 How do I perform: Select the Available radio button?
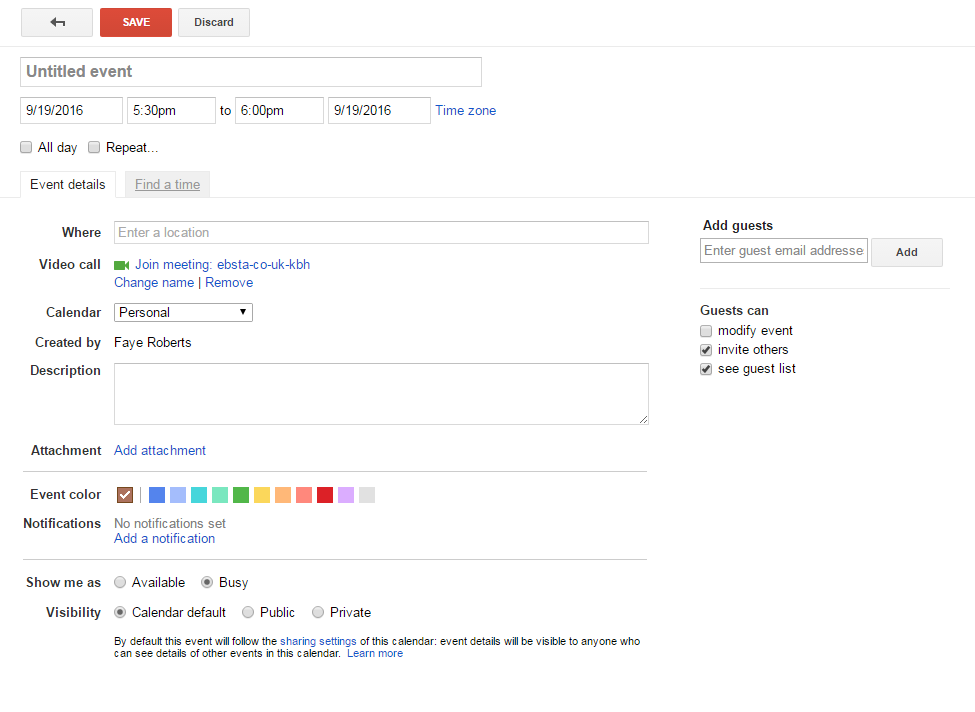coord(121,582)
